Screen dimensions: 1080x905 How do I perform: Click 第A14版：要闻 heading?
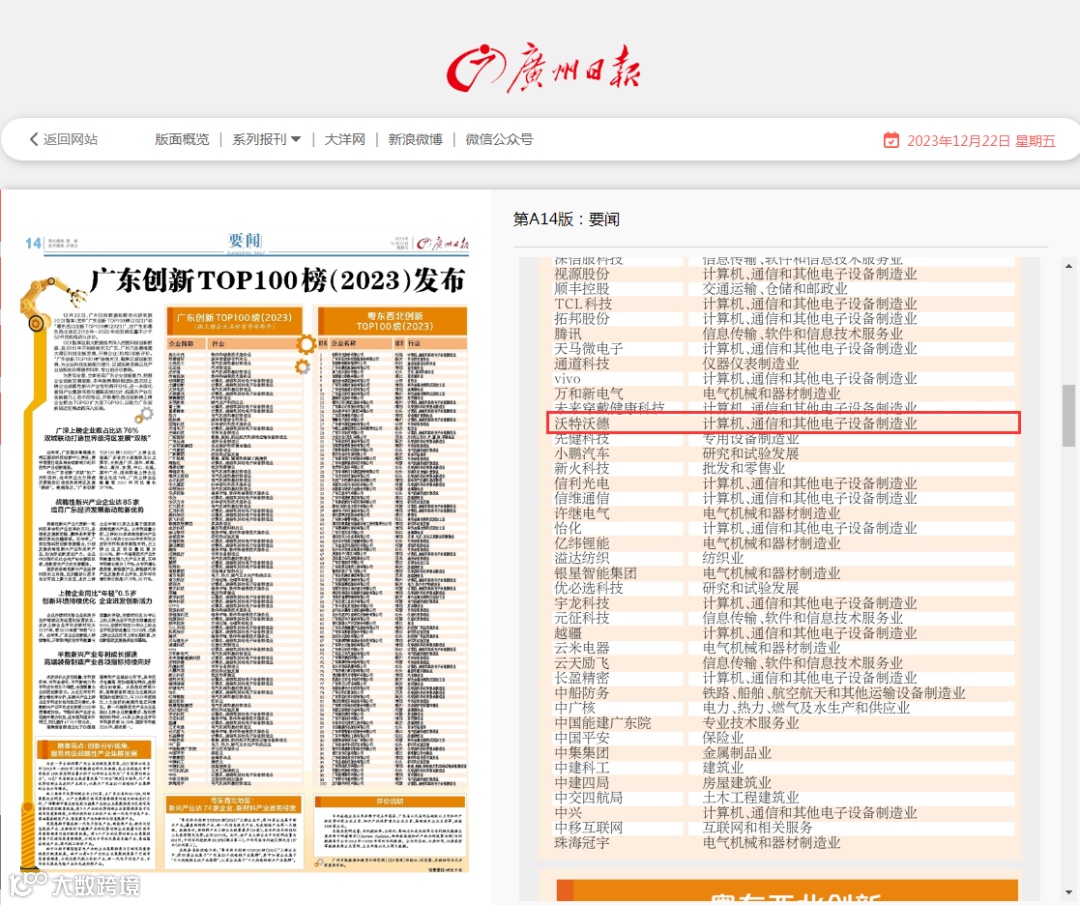coord(566,219)
